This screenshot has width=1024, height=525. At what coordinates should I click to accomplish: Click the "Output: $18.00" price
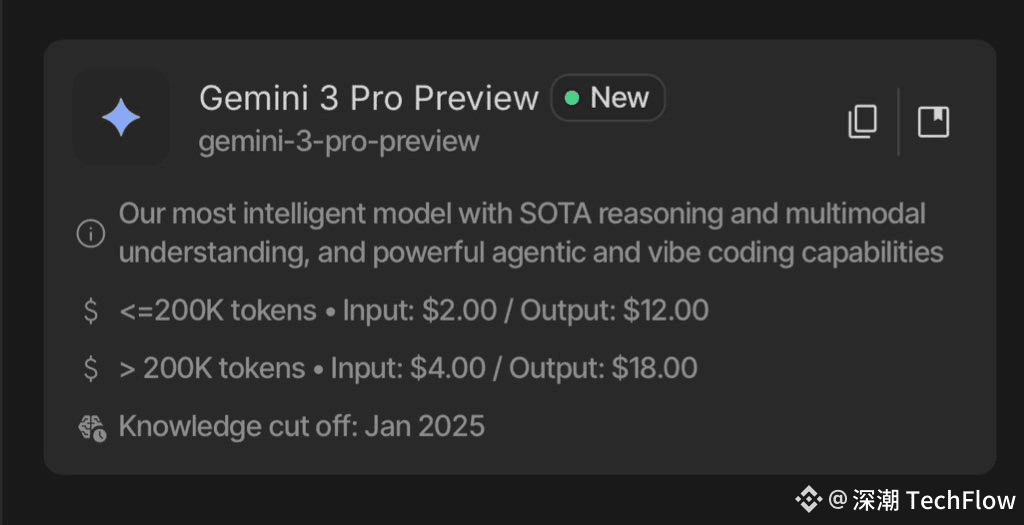tap(603, 369)
